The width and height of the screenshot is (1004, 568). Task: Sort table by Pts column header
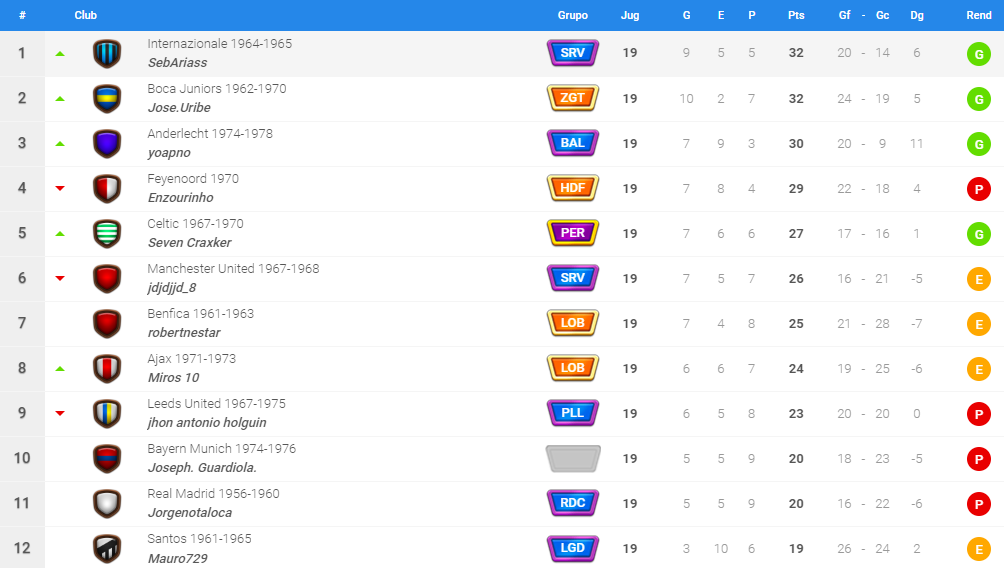click(x=796, y=15)
